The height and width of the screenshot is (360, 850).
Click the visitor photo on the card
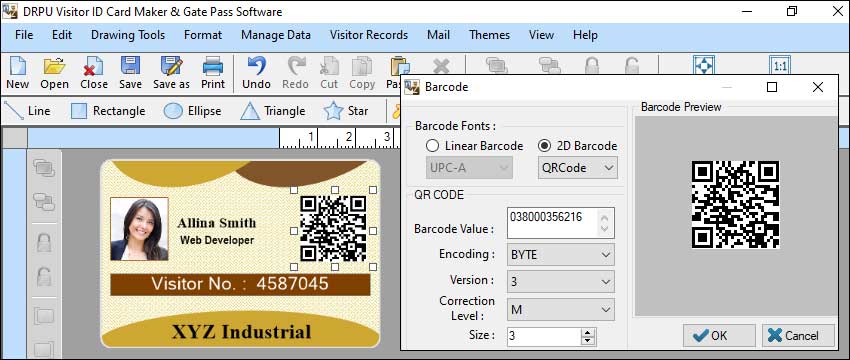(139, 229)
